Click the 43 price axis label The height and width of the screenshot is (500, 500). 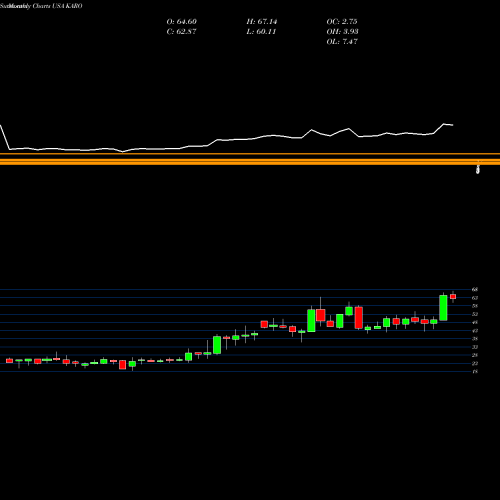tap(475, 331)
